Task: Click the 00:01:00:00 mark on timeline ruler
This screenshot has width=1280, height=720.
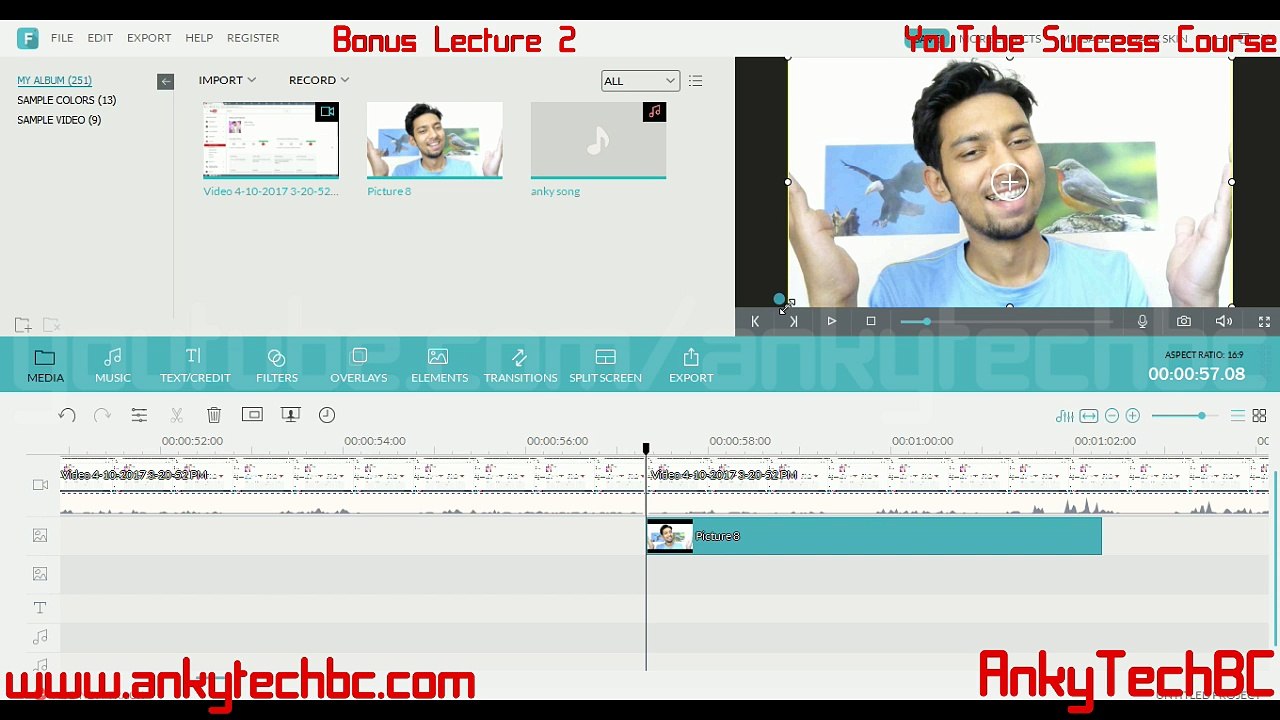Action: point(923,441)
